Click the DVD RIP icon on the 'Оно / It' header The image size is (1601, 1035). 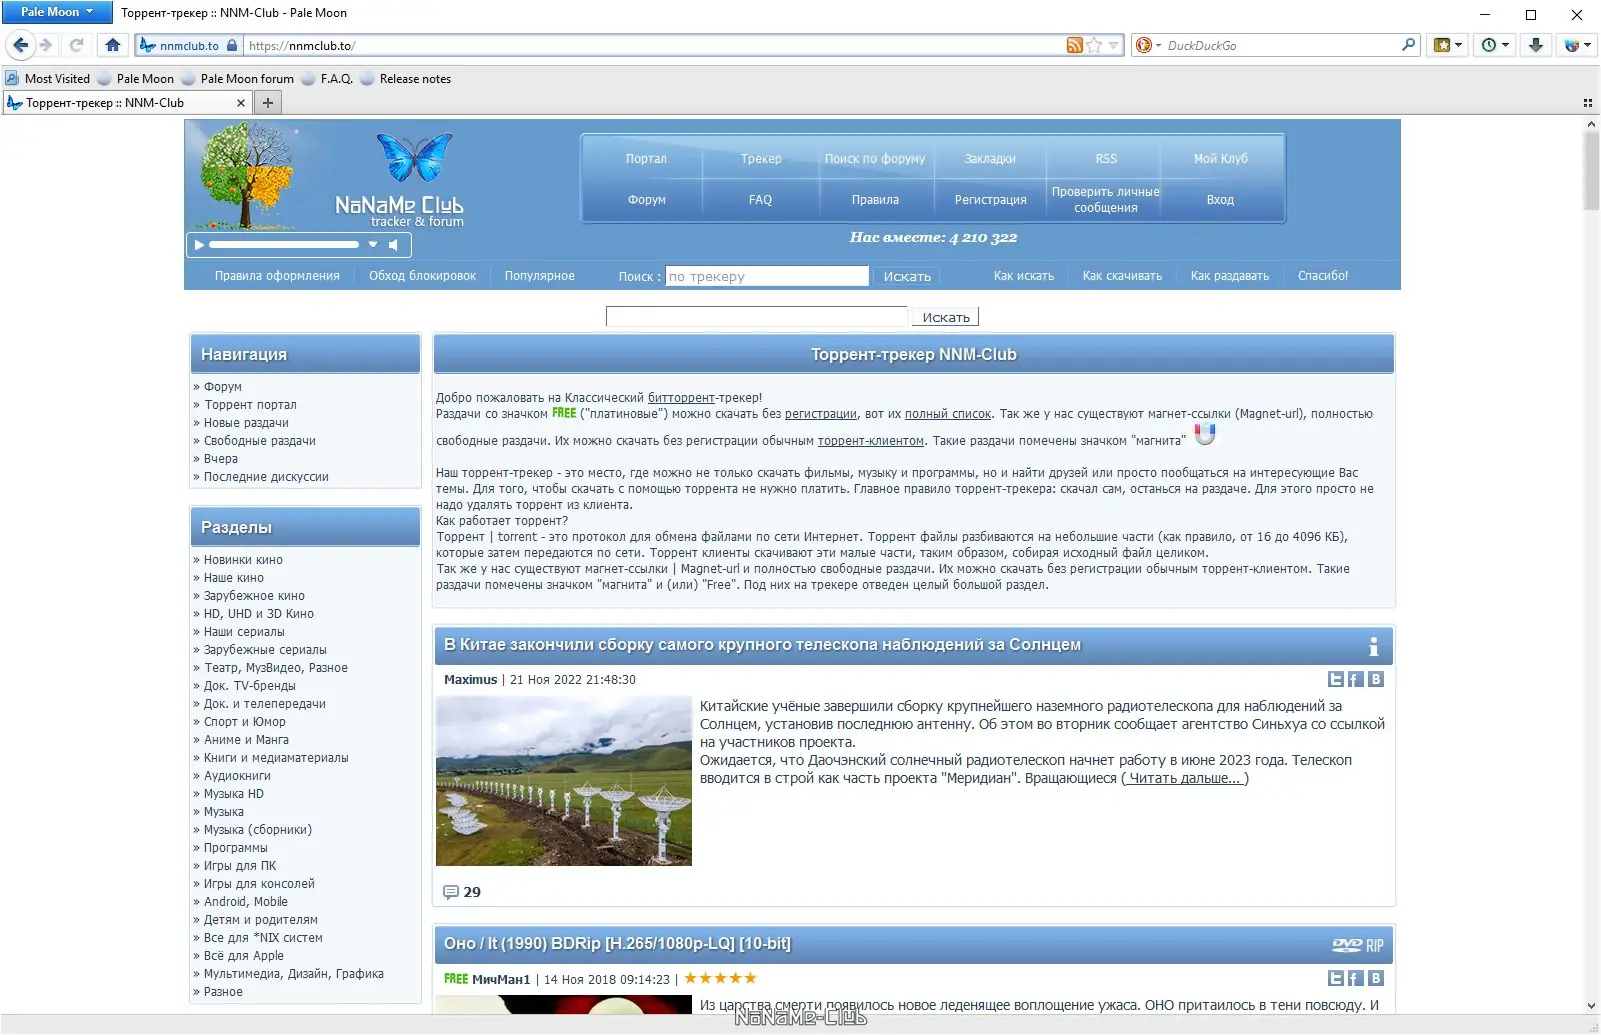coord(1358,945)
